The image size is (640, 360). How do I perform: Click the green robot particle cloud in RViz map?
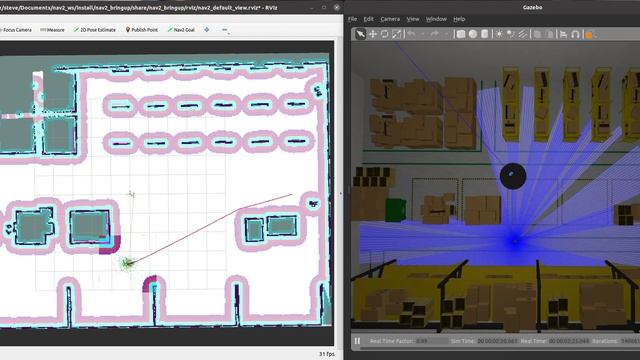[128, 263]
